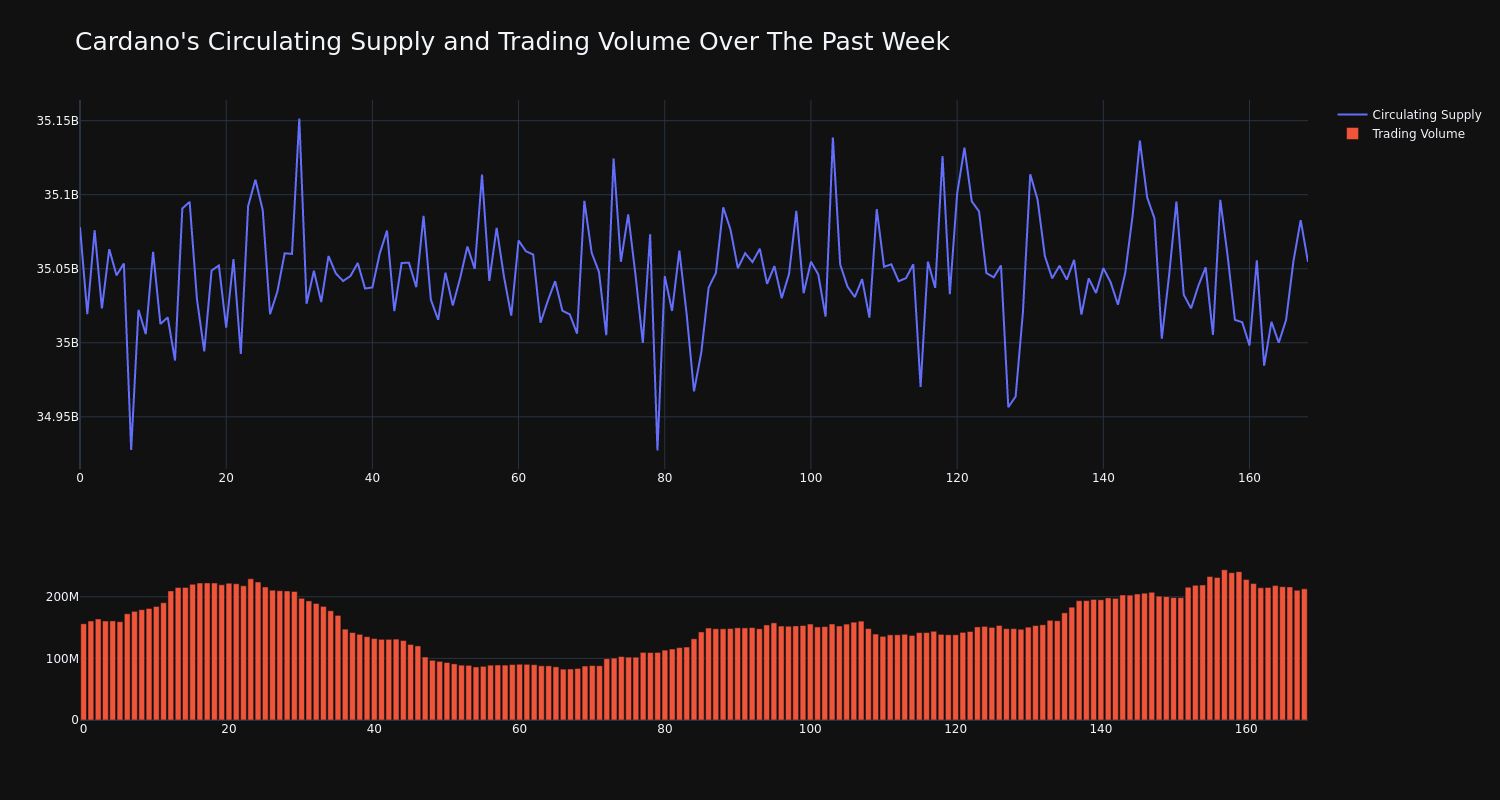Click x-axis tick 160 under the line chart
The height and width of the screenshot is (800, 1500).
1249,478
